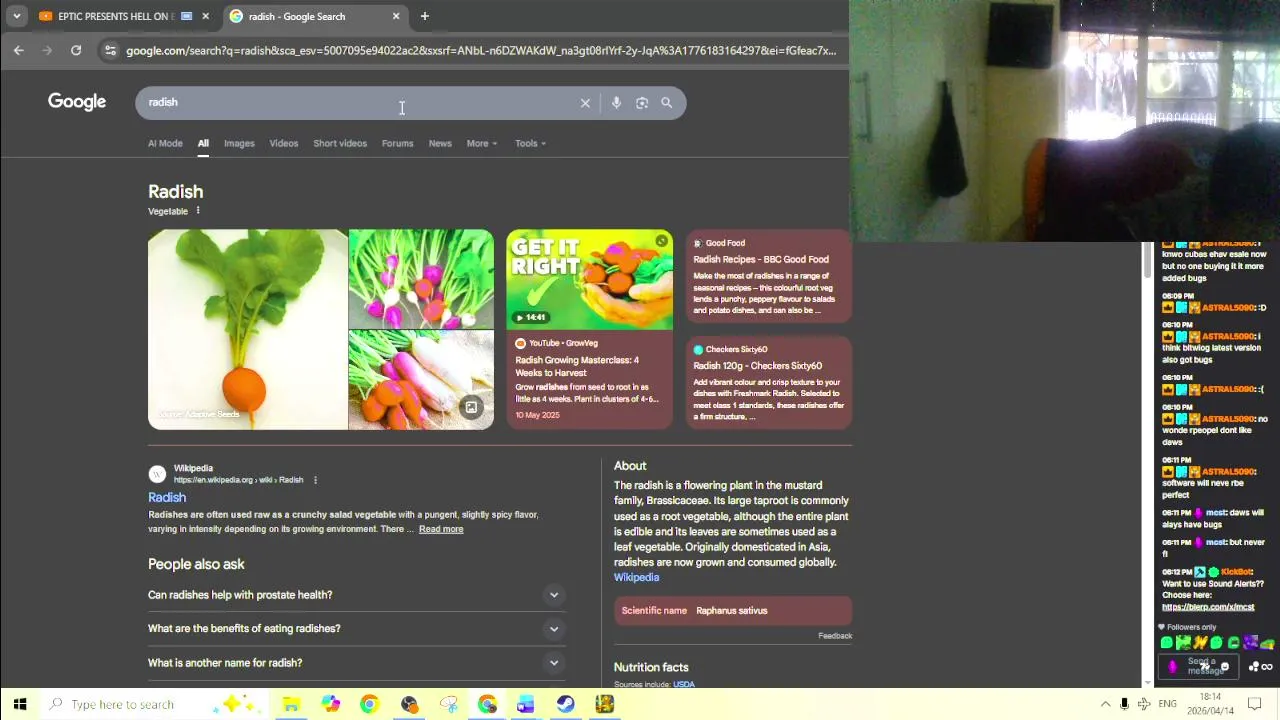Click Feedback below the knowledge panel

click(x=835, y=636)
